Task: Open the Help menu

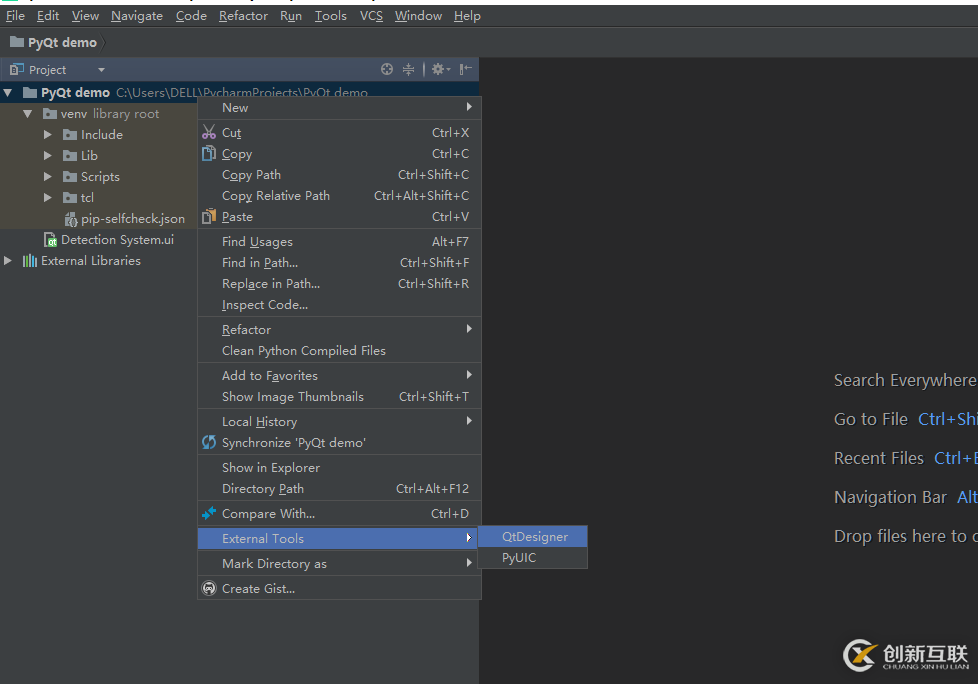Action: pos(467,16)
